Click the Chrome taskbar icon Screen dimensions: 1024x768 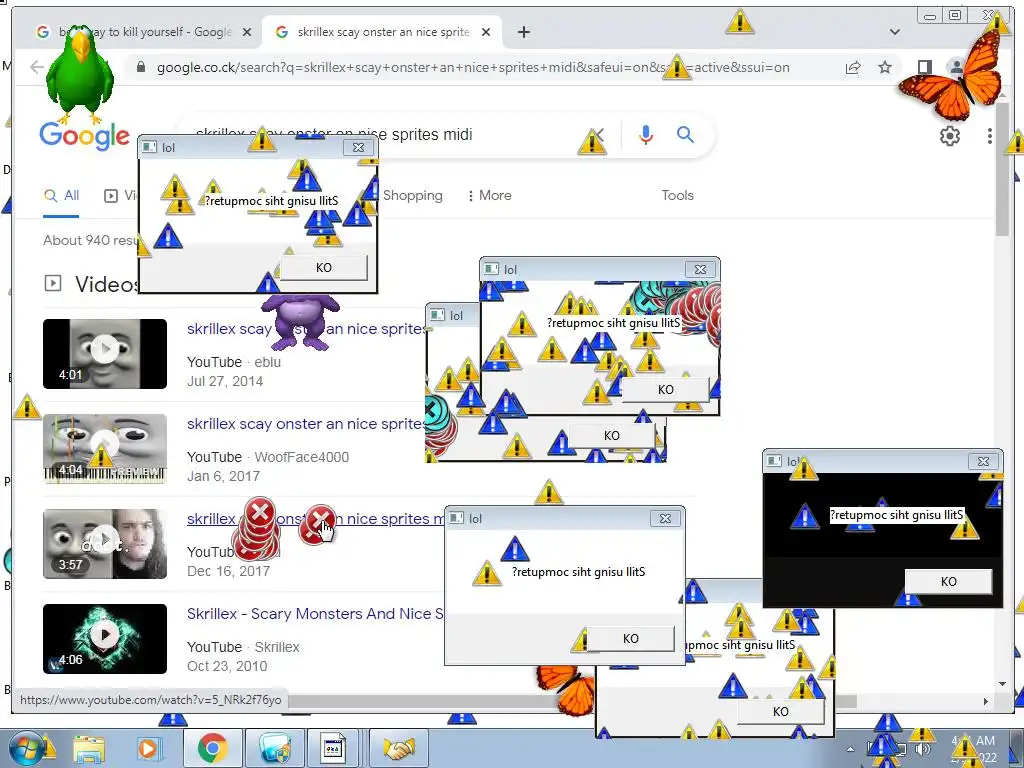click(x=213, y=748)
